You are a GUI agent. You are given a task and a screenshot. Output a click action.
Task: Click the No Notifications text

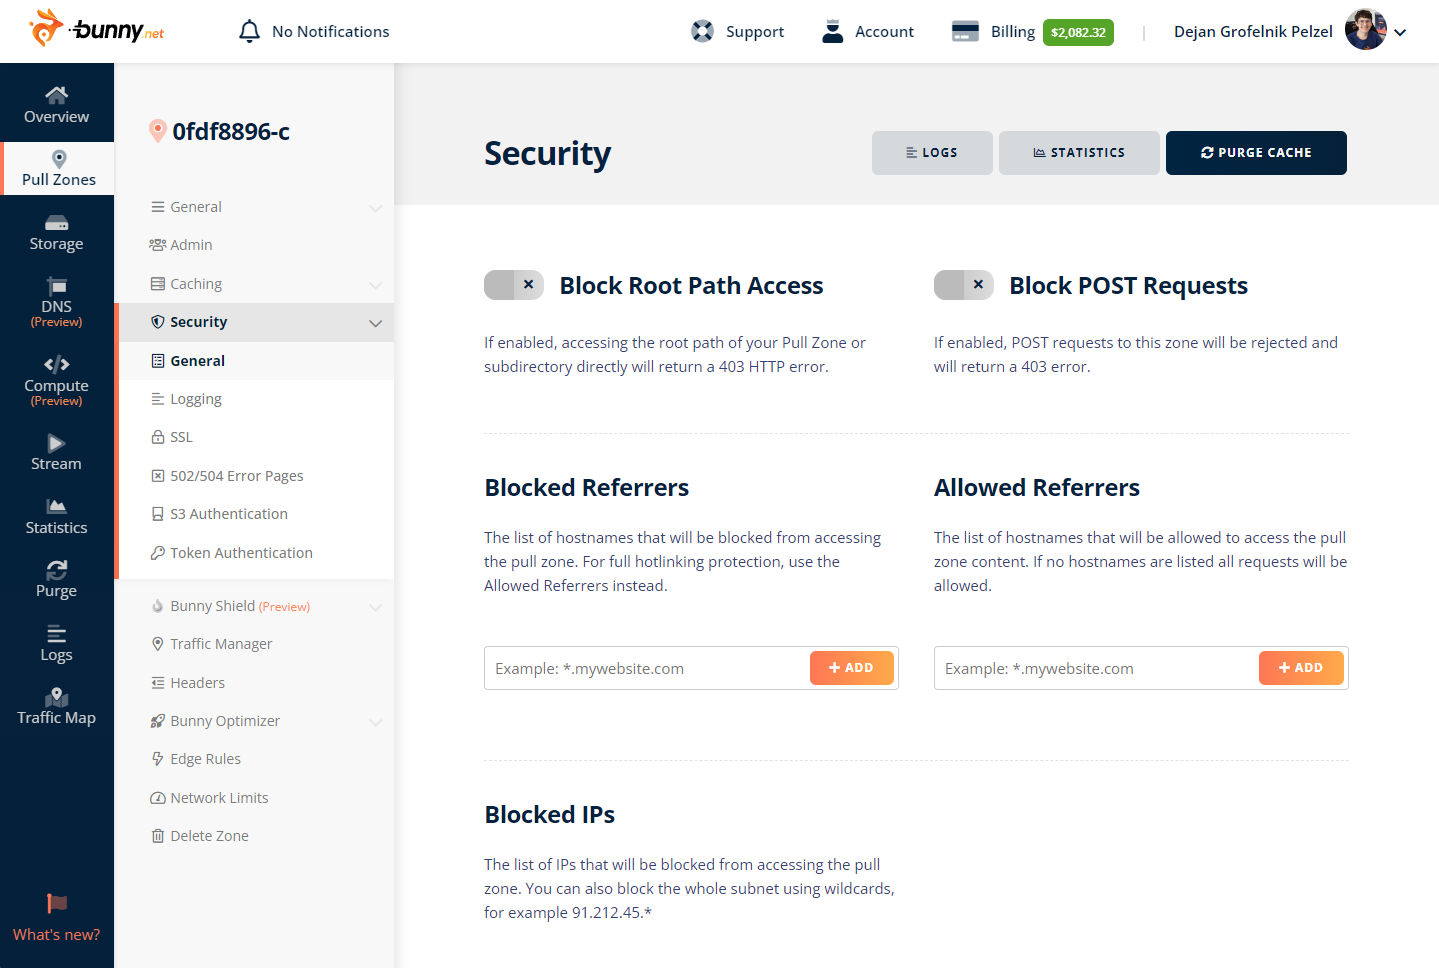(331, 32)
